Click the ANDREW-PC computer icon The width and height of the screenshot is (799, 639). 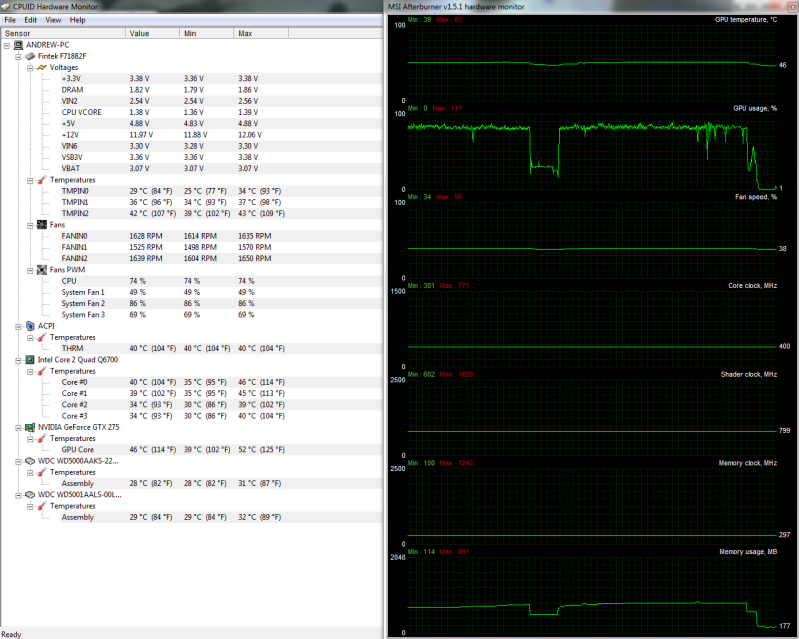(18, 45)
